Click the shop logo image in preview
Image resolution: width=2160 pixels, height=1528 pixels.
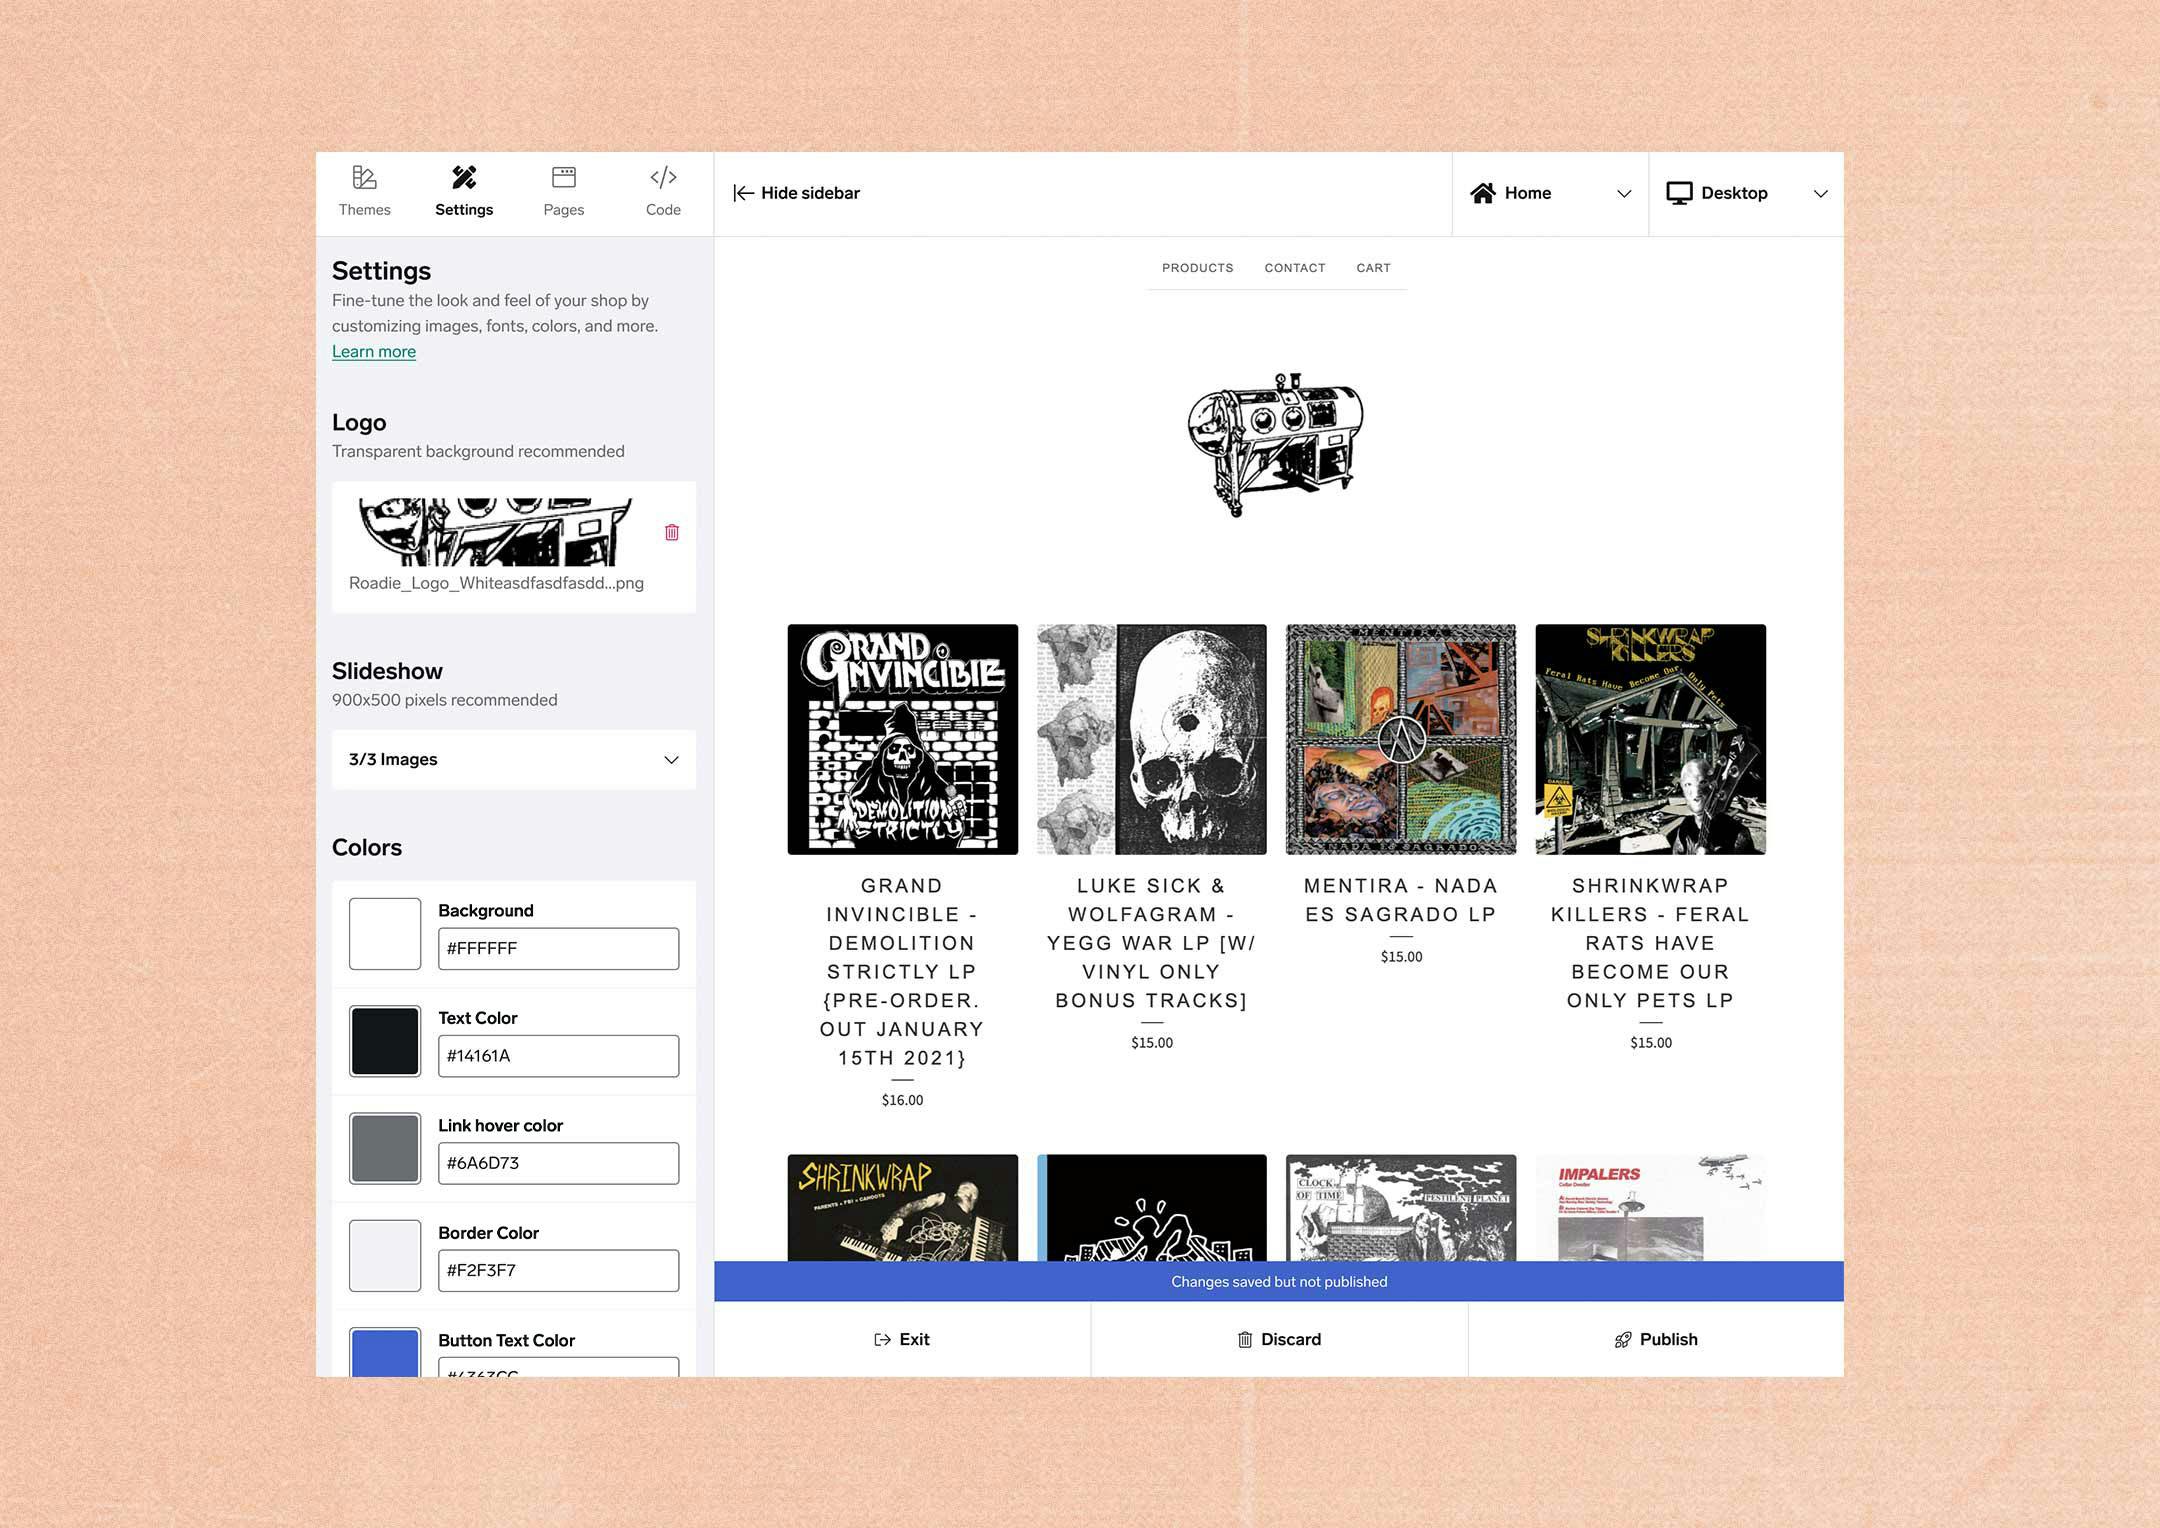pos(1275,444)
